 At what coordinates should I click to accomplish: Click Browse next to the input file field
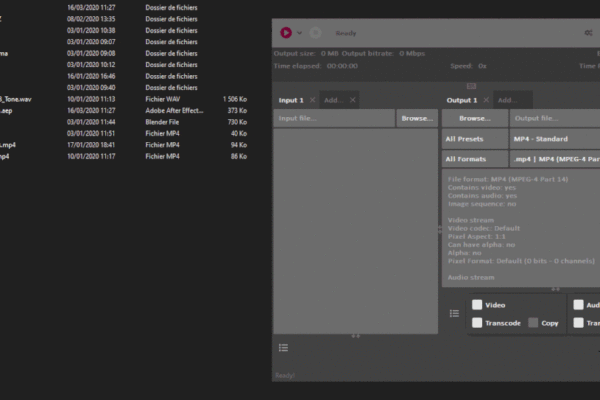(x=417, y=118)
